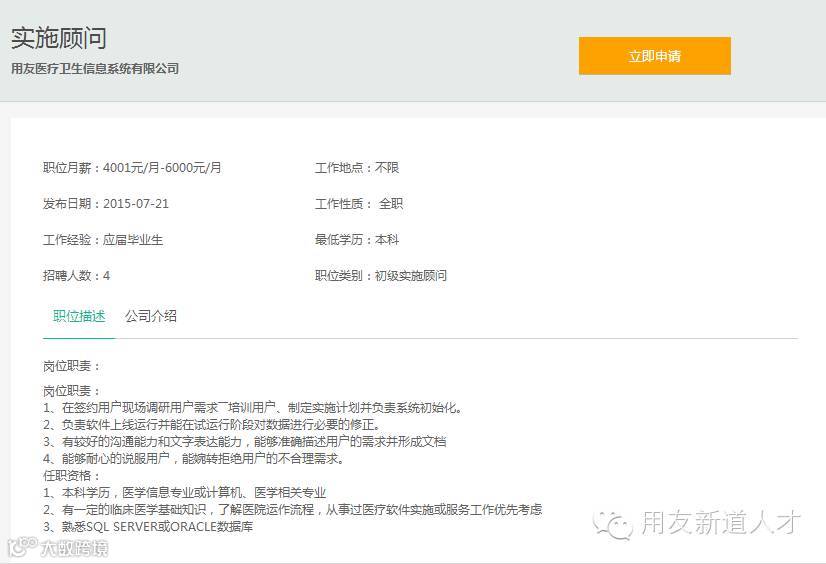Image resolution: width=826 pixels, height=564 pixels.
Task: Click the 招聘人数：4 entry
Action: (76, 275)
